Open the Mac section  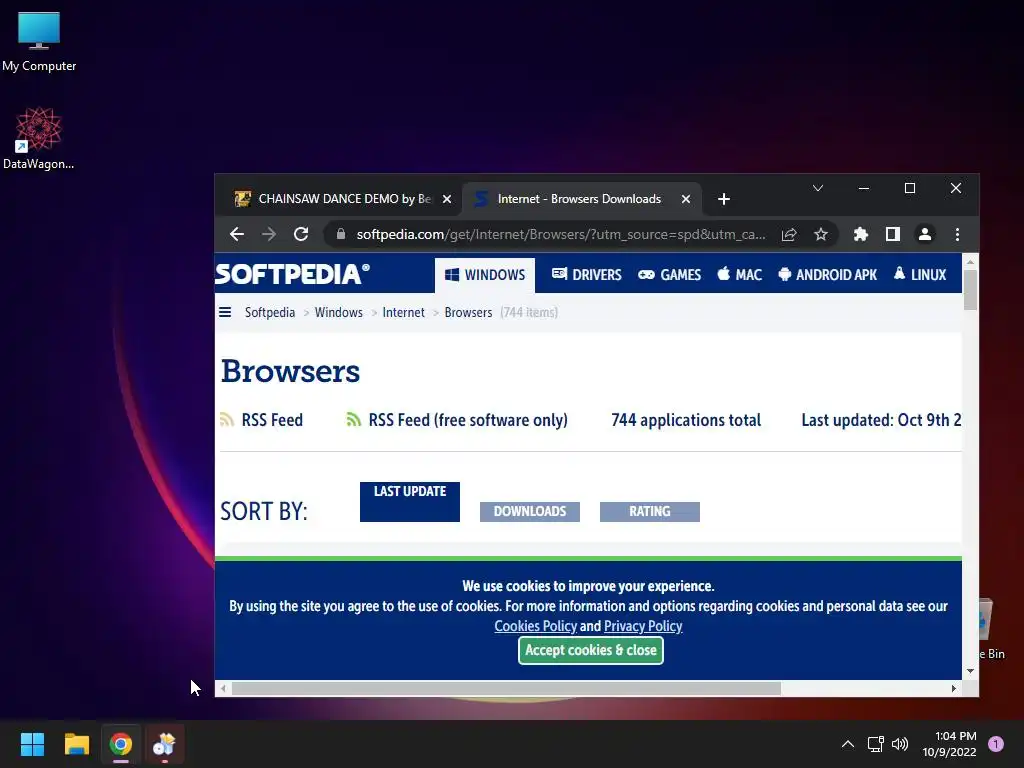click(740, 275)
